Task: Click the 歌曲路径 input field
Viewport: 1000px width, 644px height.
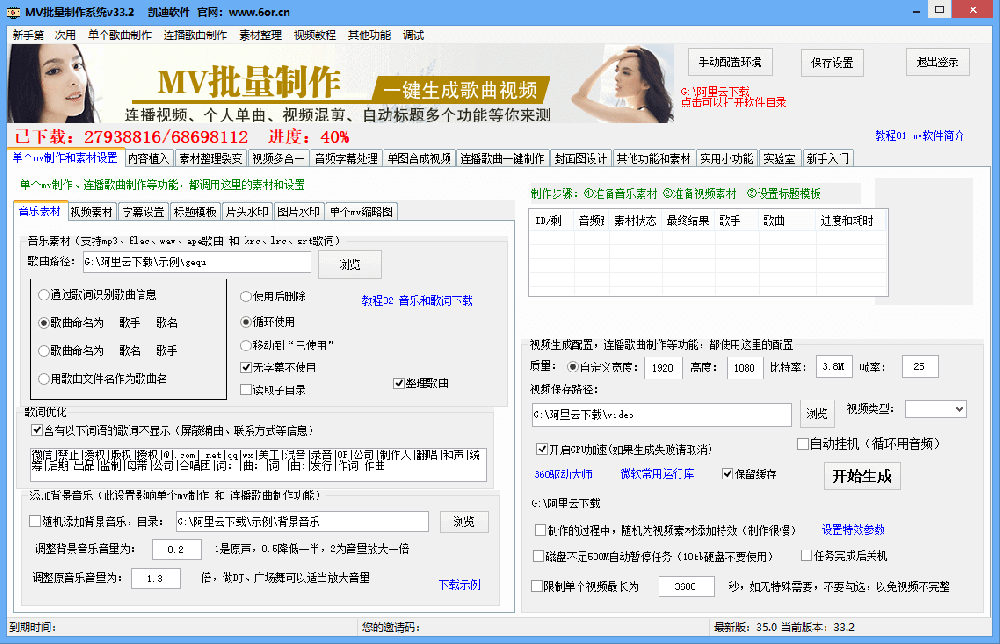Action: pos(196,262)
